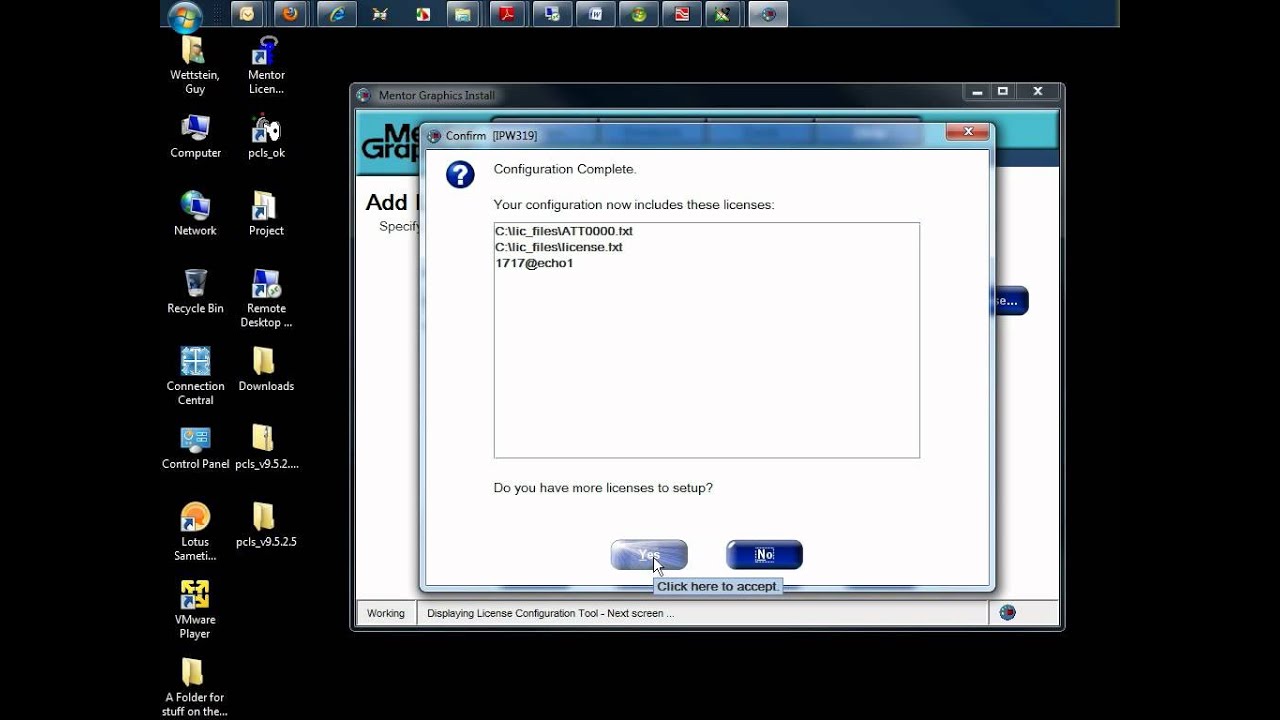1280x720 pixels.
Task: Select the Lotus Sametime desktop shortcut
Action: tap(195, 531)
